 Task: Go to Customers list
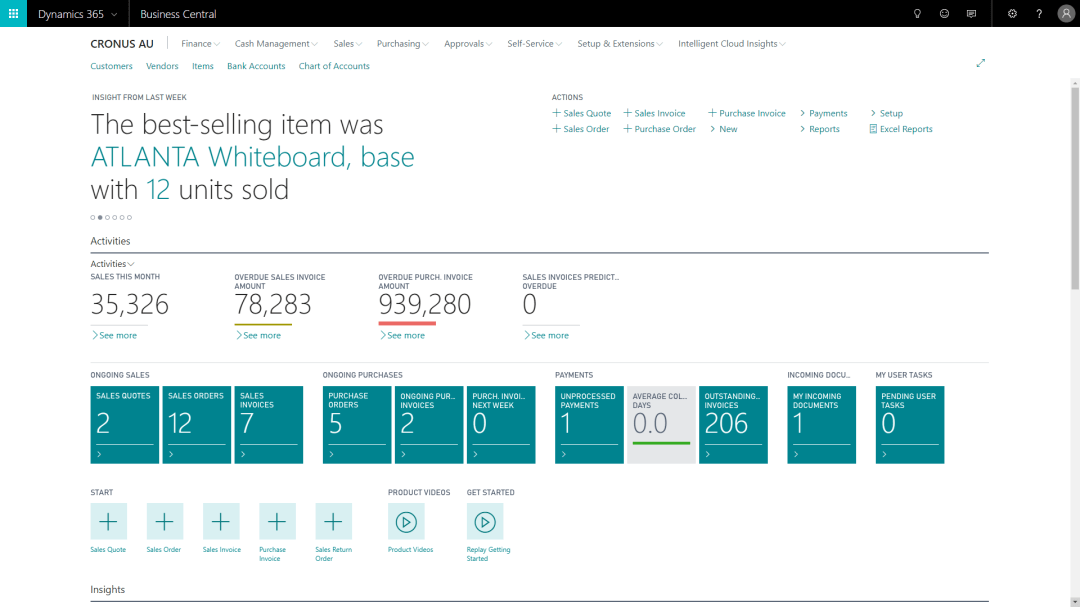click(111, 66)
